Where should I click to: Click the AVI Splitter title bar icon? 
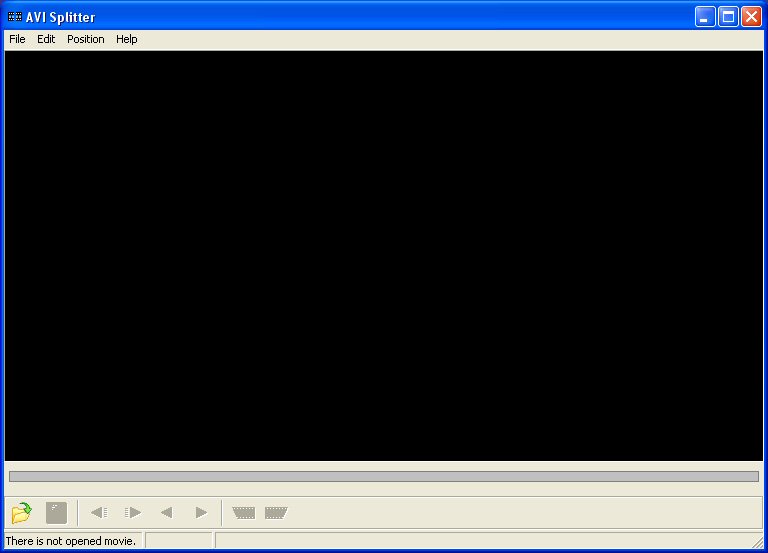pos(15,17)
